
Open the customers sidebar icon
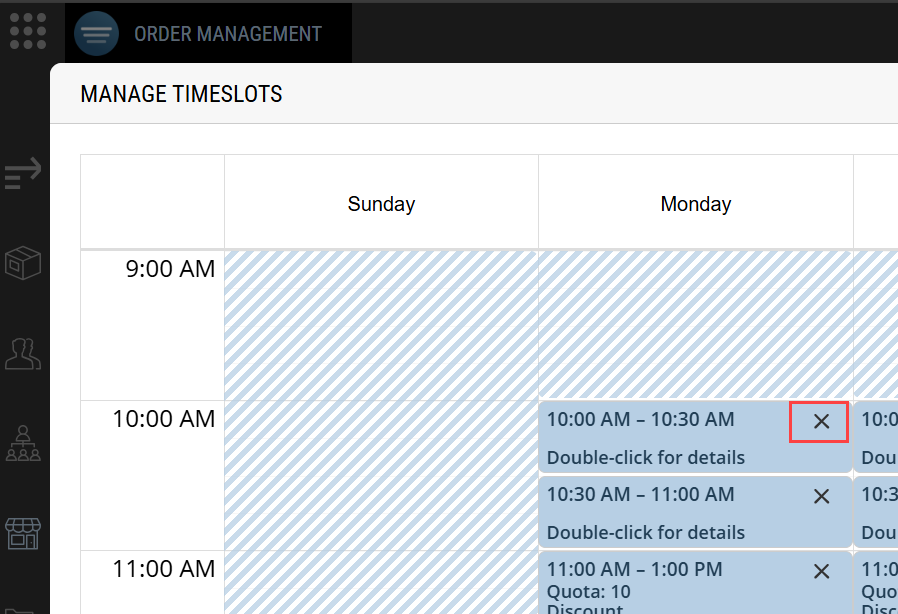(23, 353)
